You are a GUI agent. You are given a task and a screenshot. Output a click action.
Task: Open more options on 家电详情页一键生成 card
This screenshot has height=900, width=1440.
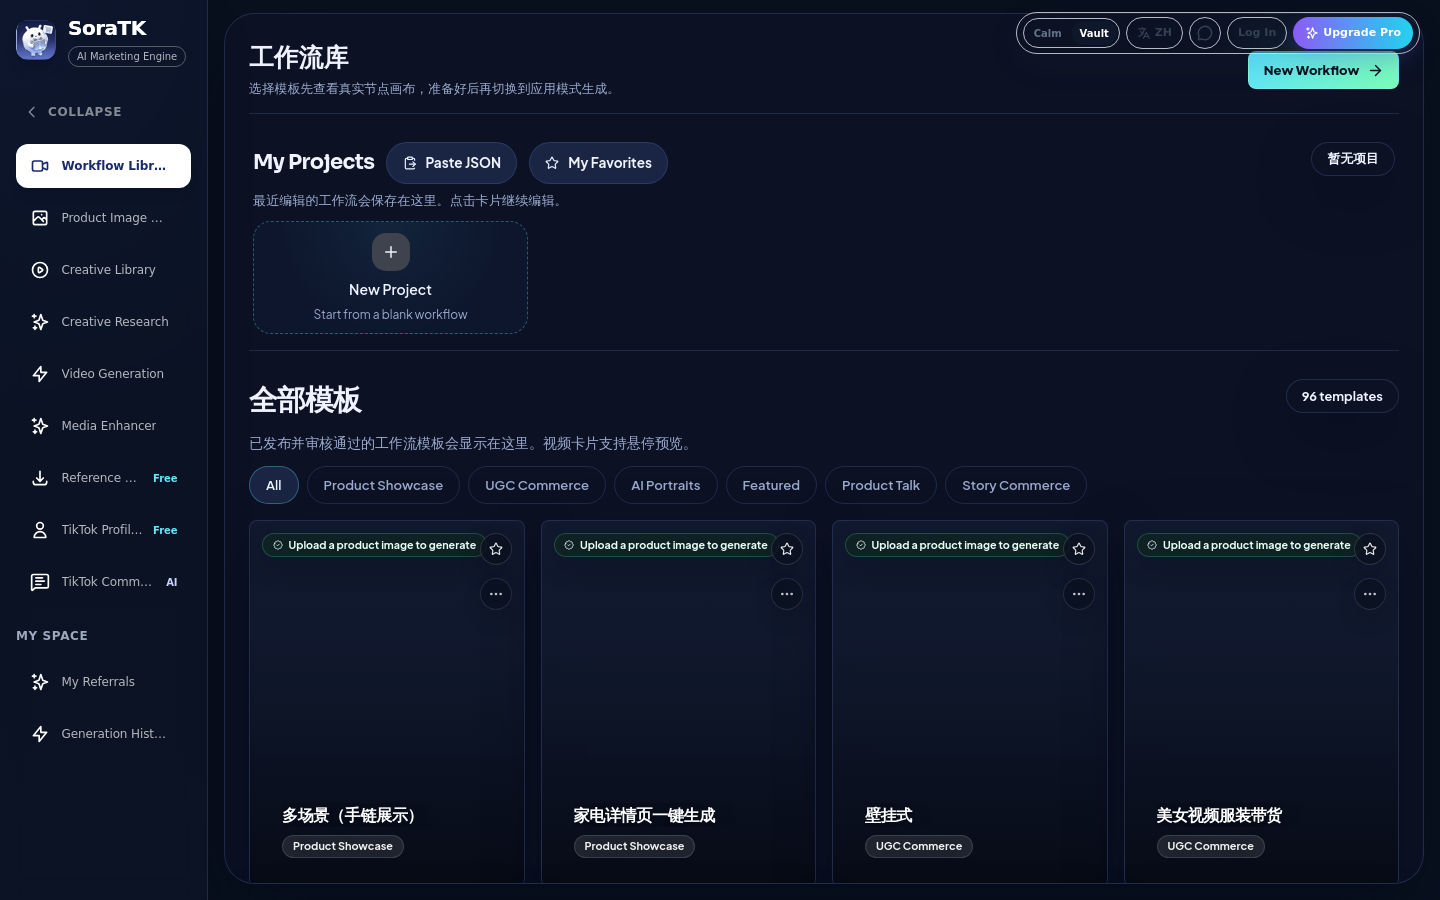click(x=787, y=594)
